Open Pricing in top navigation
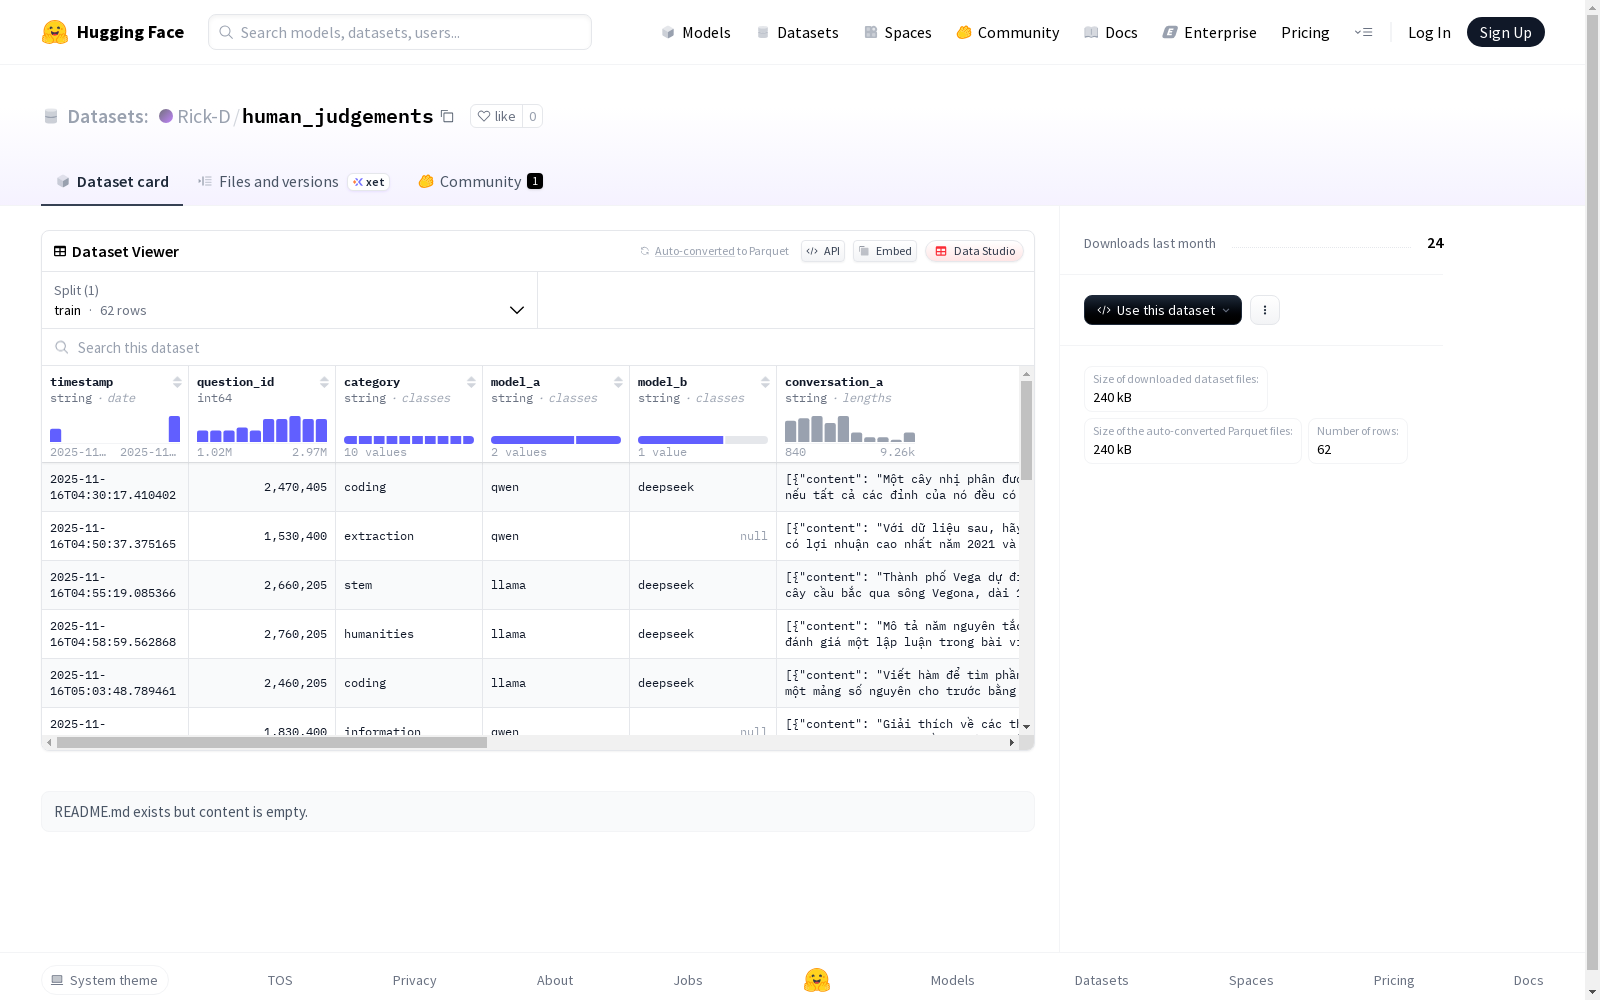The height and width of the screenshot is (1000, 1600). coord(1305,32)
